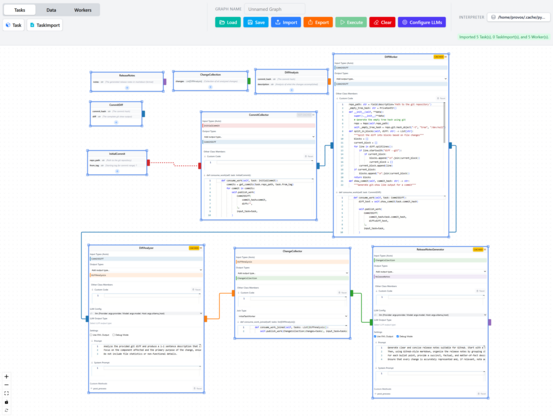Click the purple output handle on ReleaseNotes node

click(165, 82)
